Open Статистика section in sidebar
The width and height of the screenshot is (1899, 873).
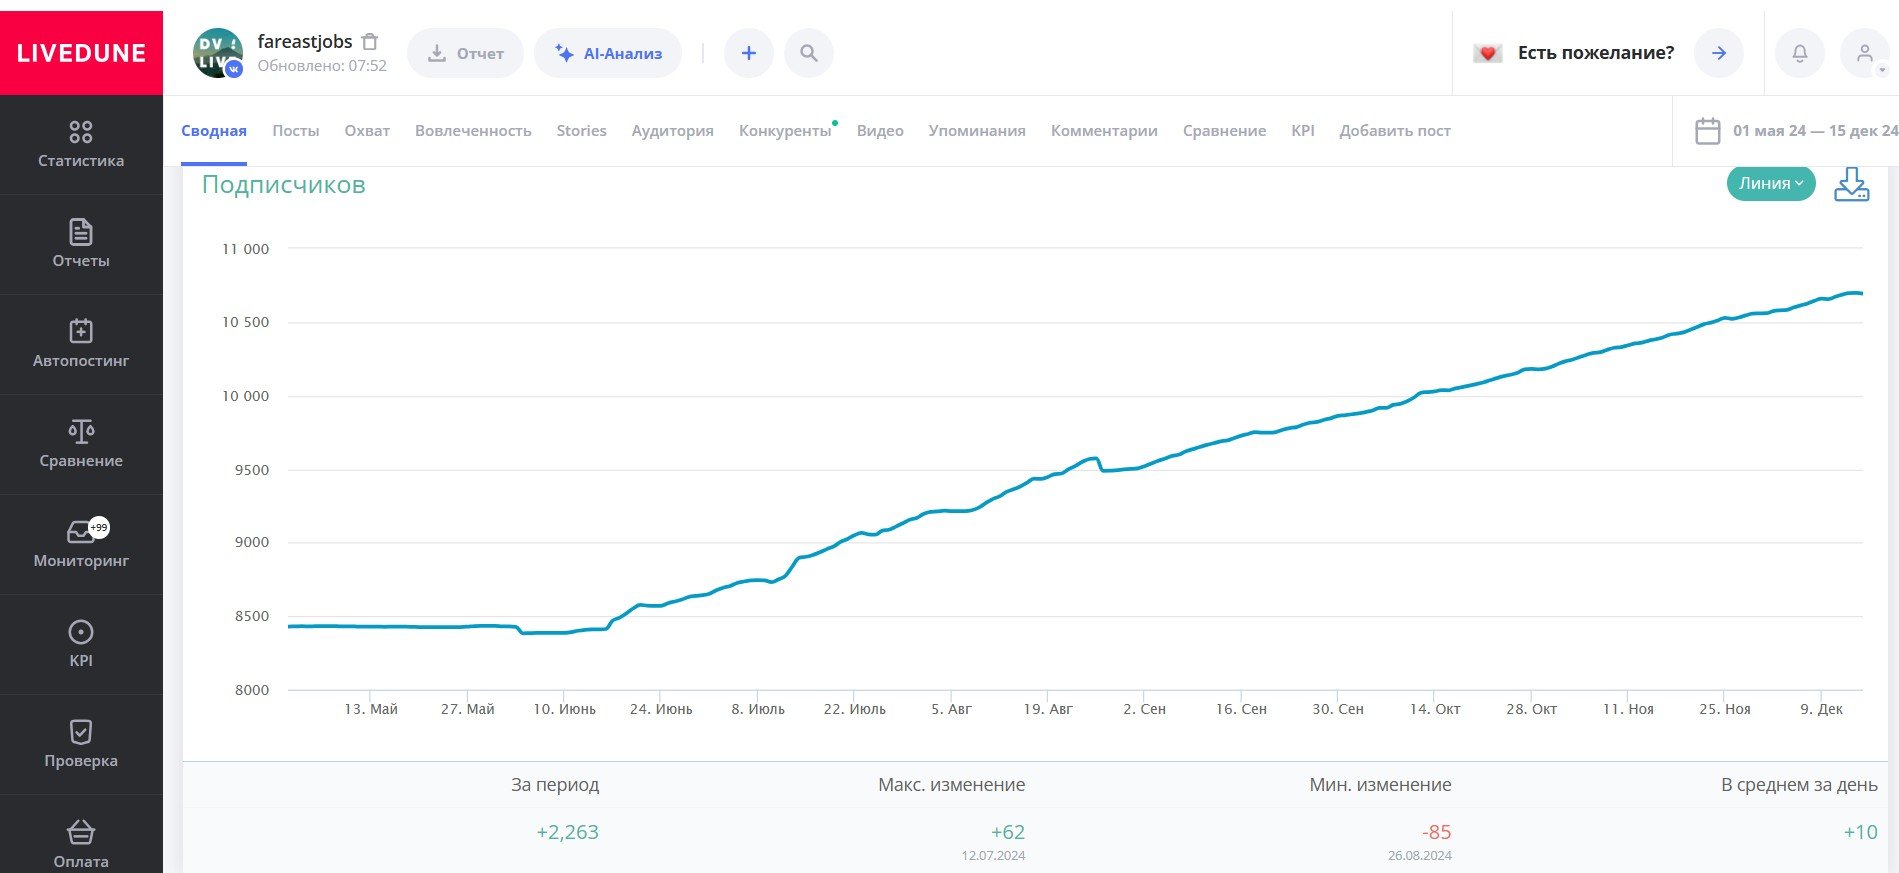[81, 145]
